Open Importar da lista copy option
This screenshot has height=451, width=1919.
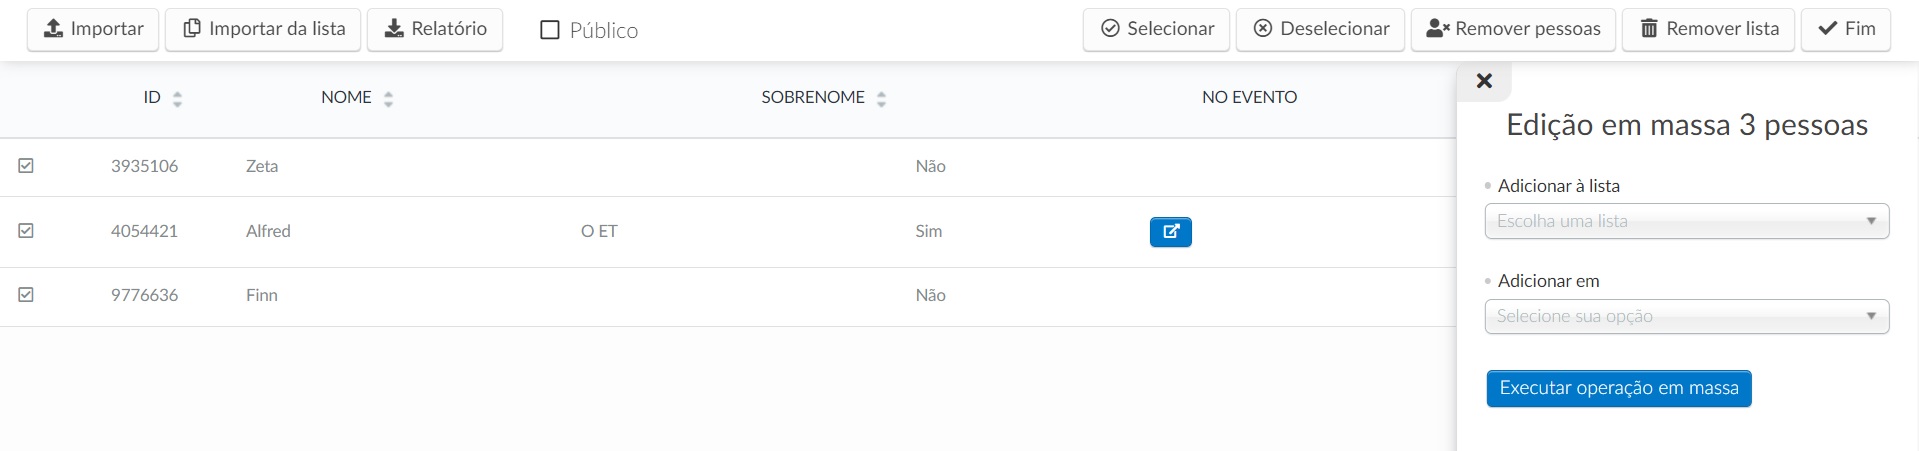263,29
